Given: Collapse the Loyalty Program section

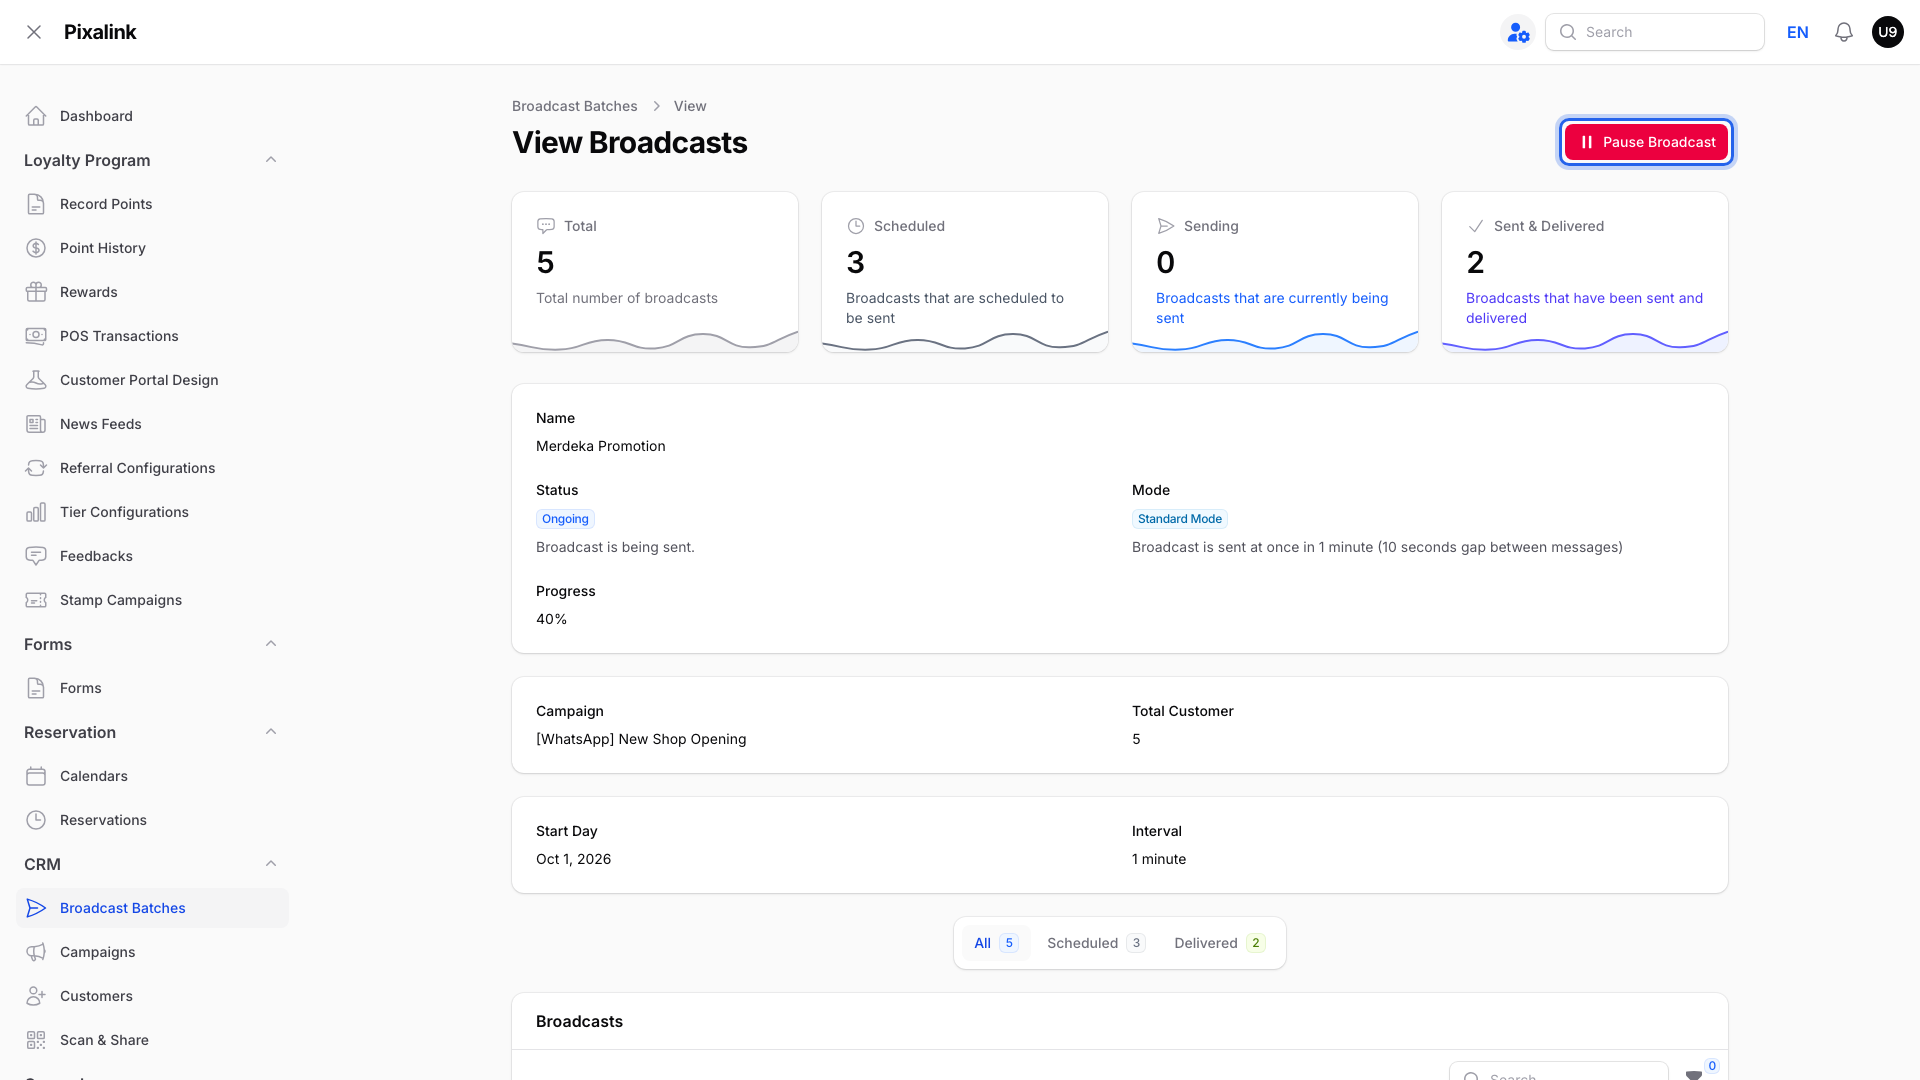Looking at the screenshot, I should (x=271, y=160).
